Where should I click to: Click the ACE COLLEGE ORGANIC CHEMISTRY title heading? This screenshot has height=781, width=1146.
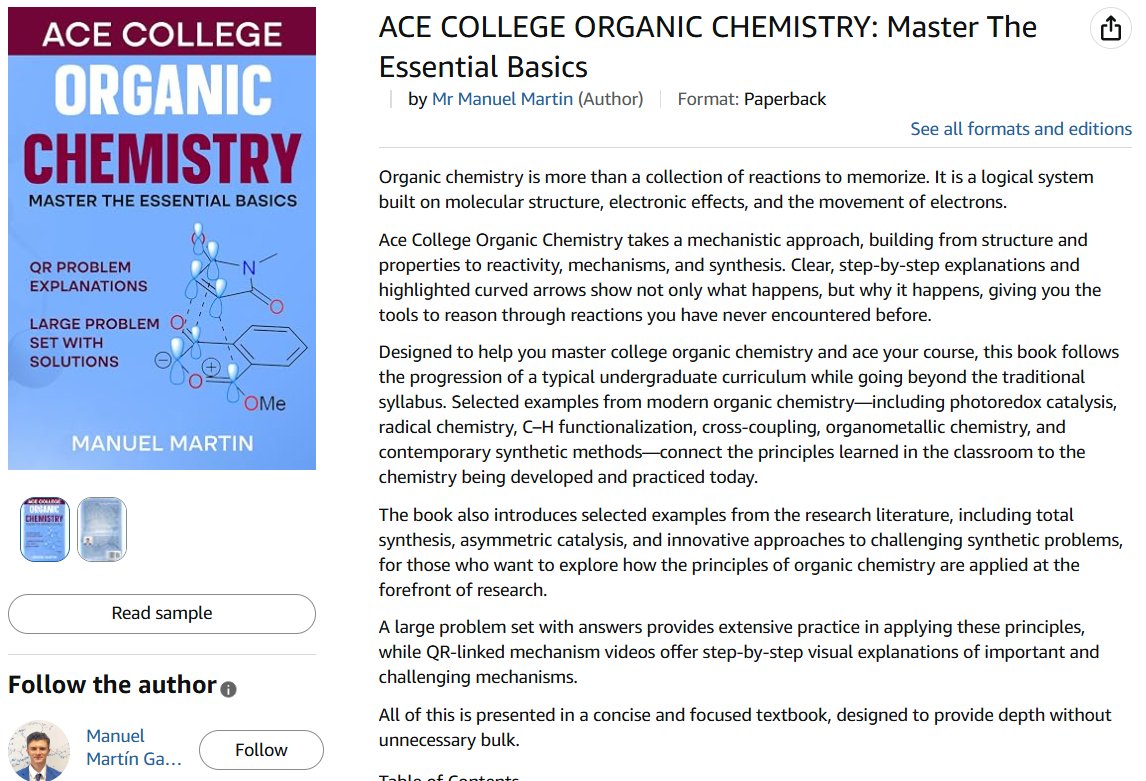707,47
